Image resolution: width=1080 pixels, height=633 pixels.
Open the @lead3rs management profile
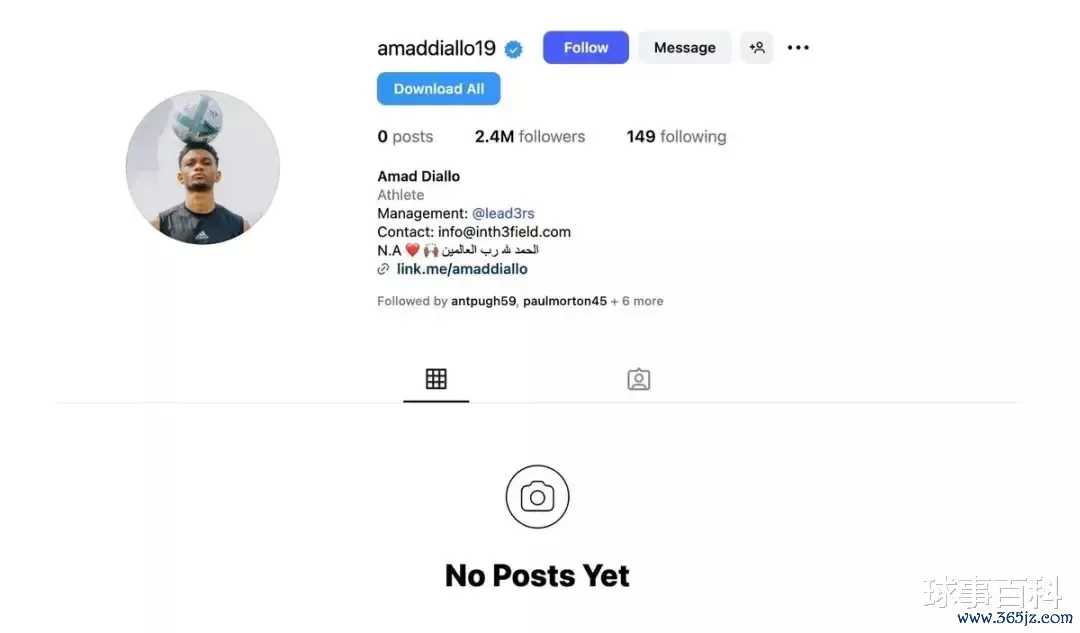coord(503,214)
